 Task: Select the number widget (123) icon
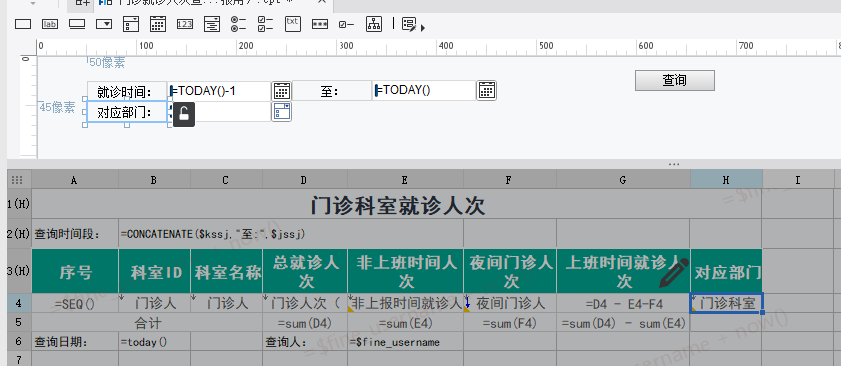pos(185,24)
